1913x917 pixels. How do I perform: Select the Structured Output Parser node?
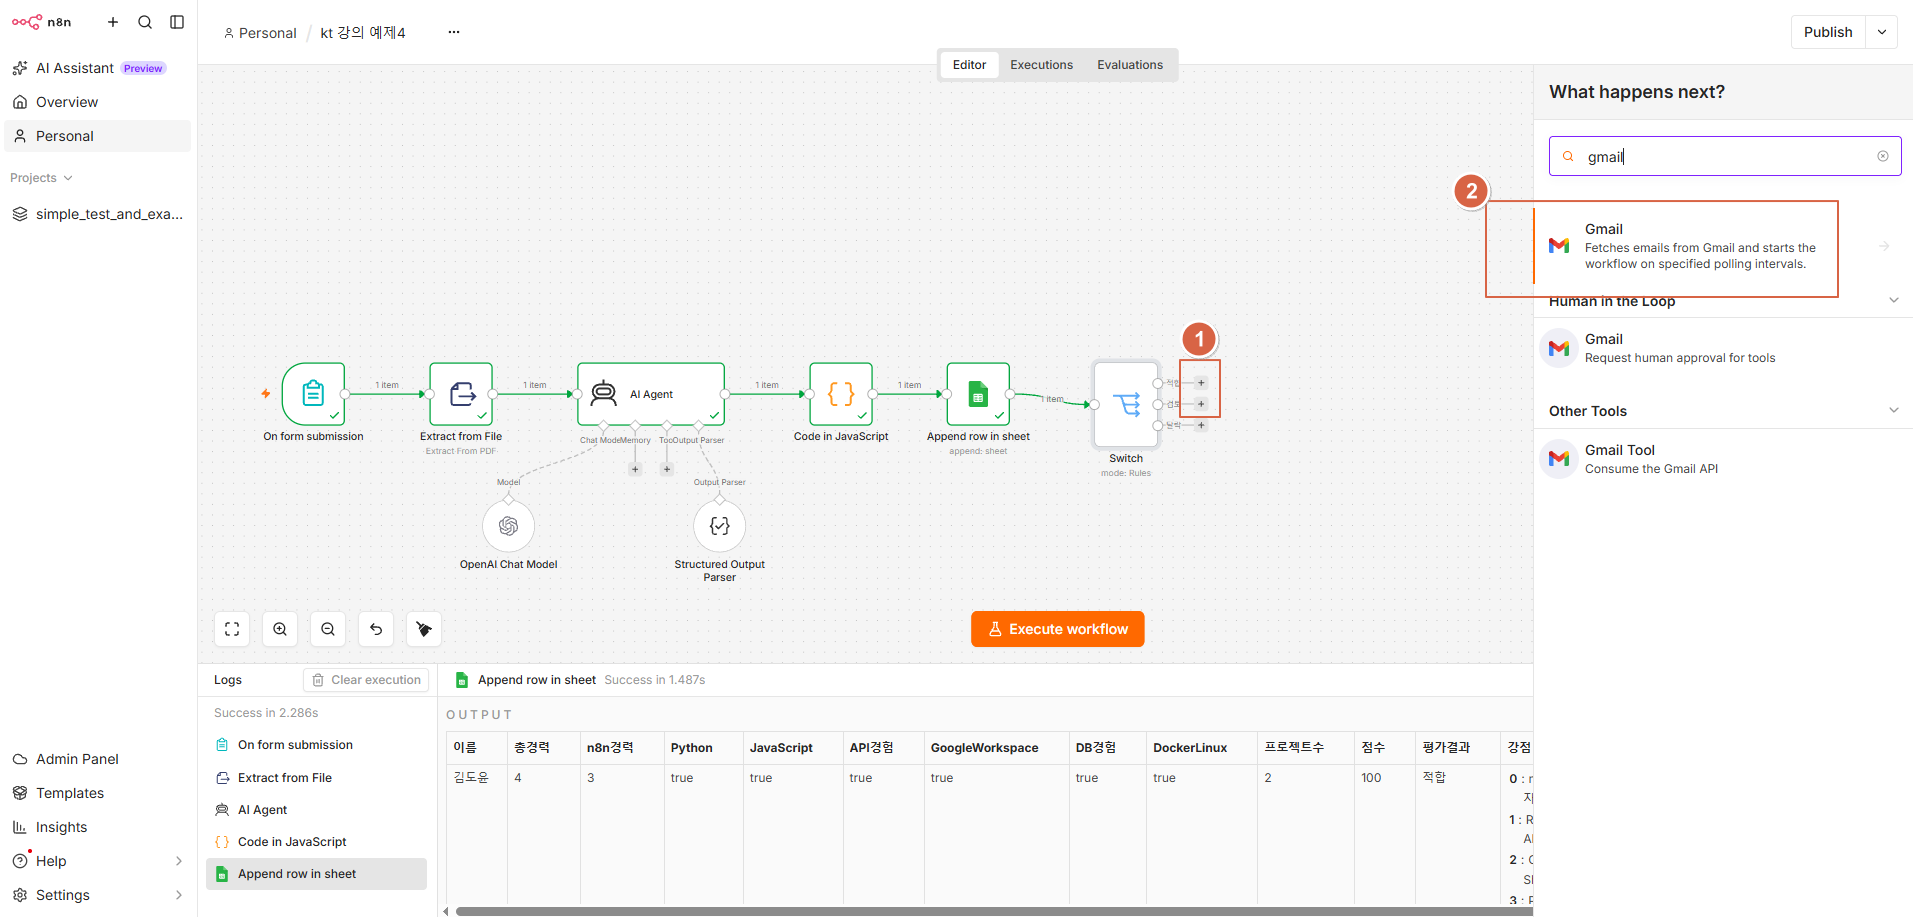coord(719,526)
